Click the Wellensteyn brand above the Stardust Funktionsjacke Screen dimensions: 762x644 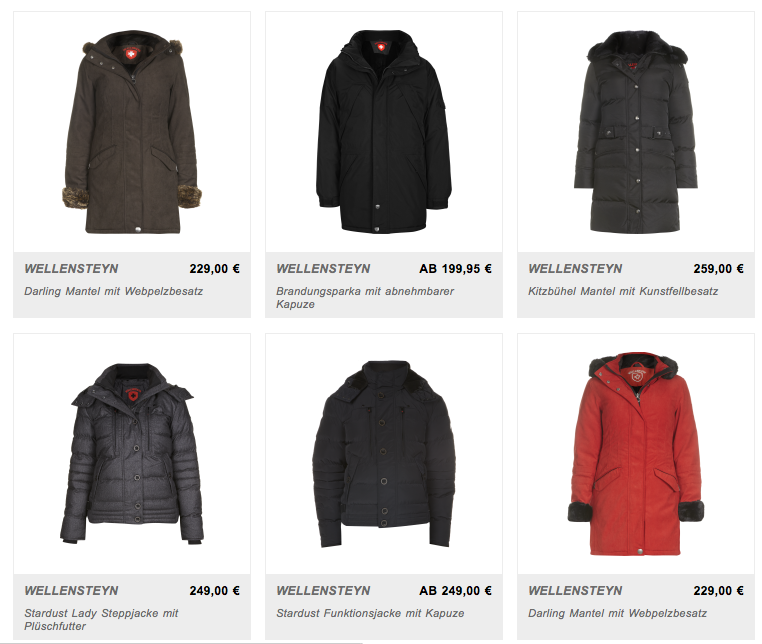click(x=323, y=591)
